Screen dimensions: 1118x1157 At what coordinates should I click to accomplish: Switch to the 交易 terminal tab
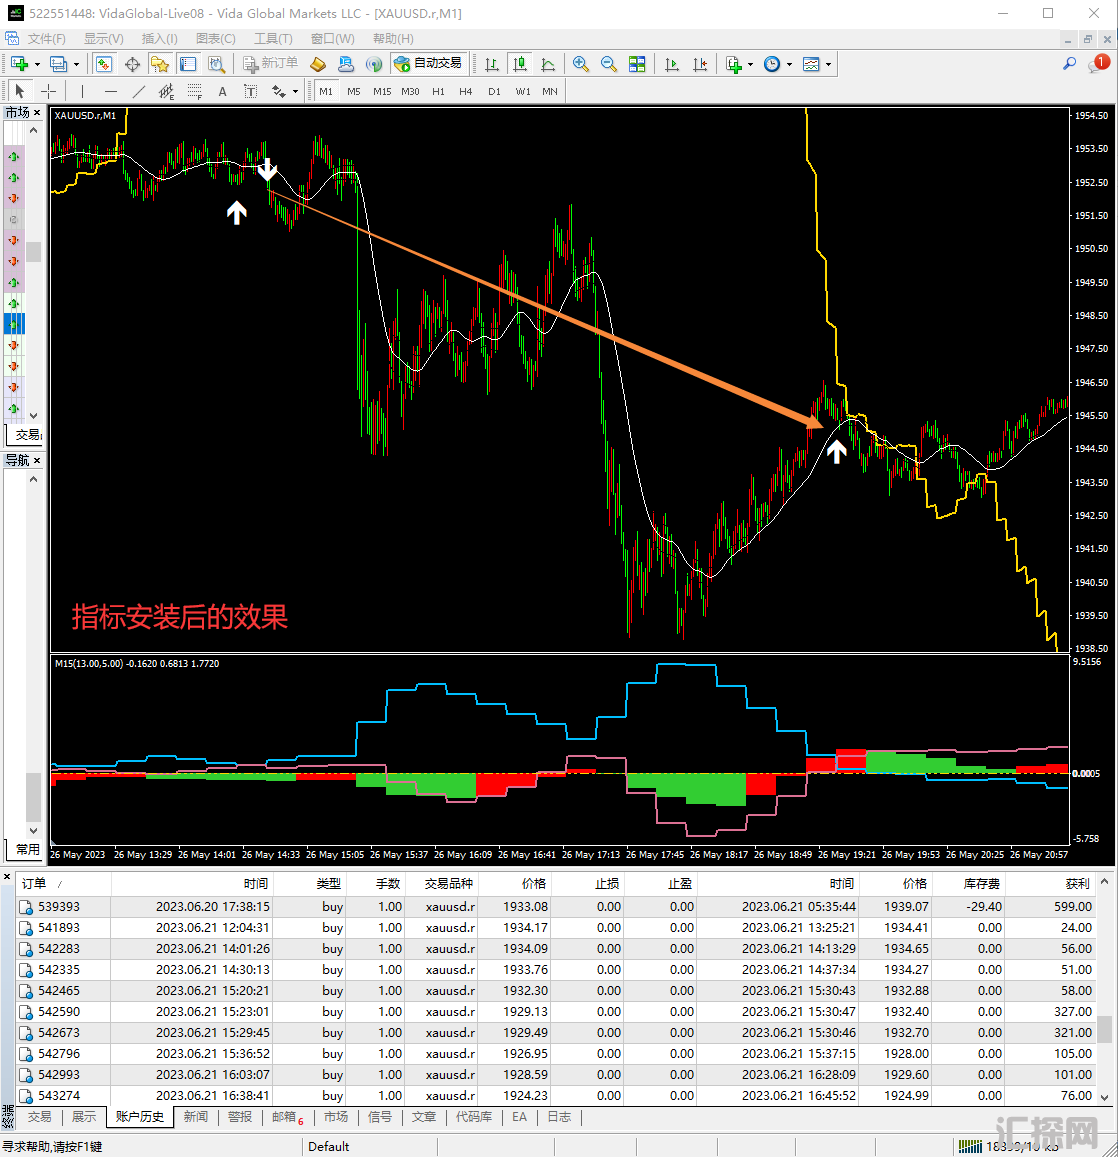click(40, 1116)
